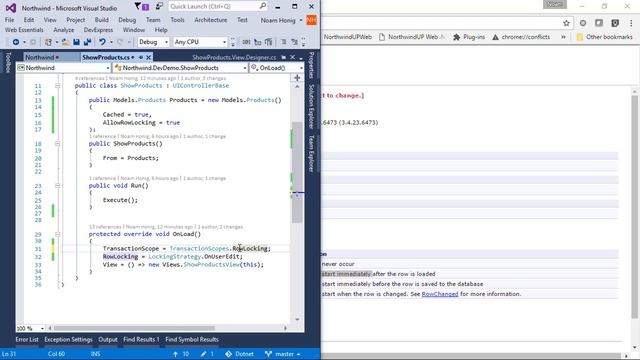Open the Error List panel tab
The width and height of the screenshot is (640, 360).
tap(27, 339)
